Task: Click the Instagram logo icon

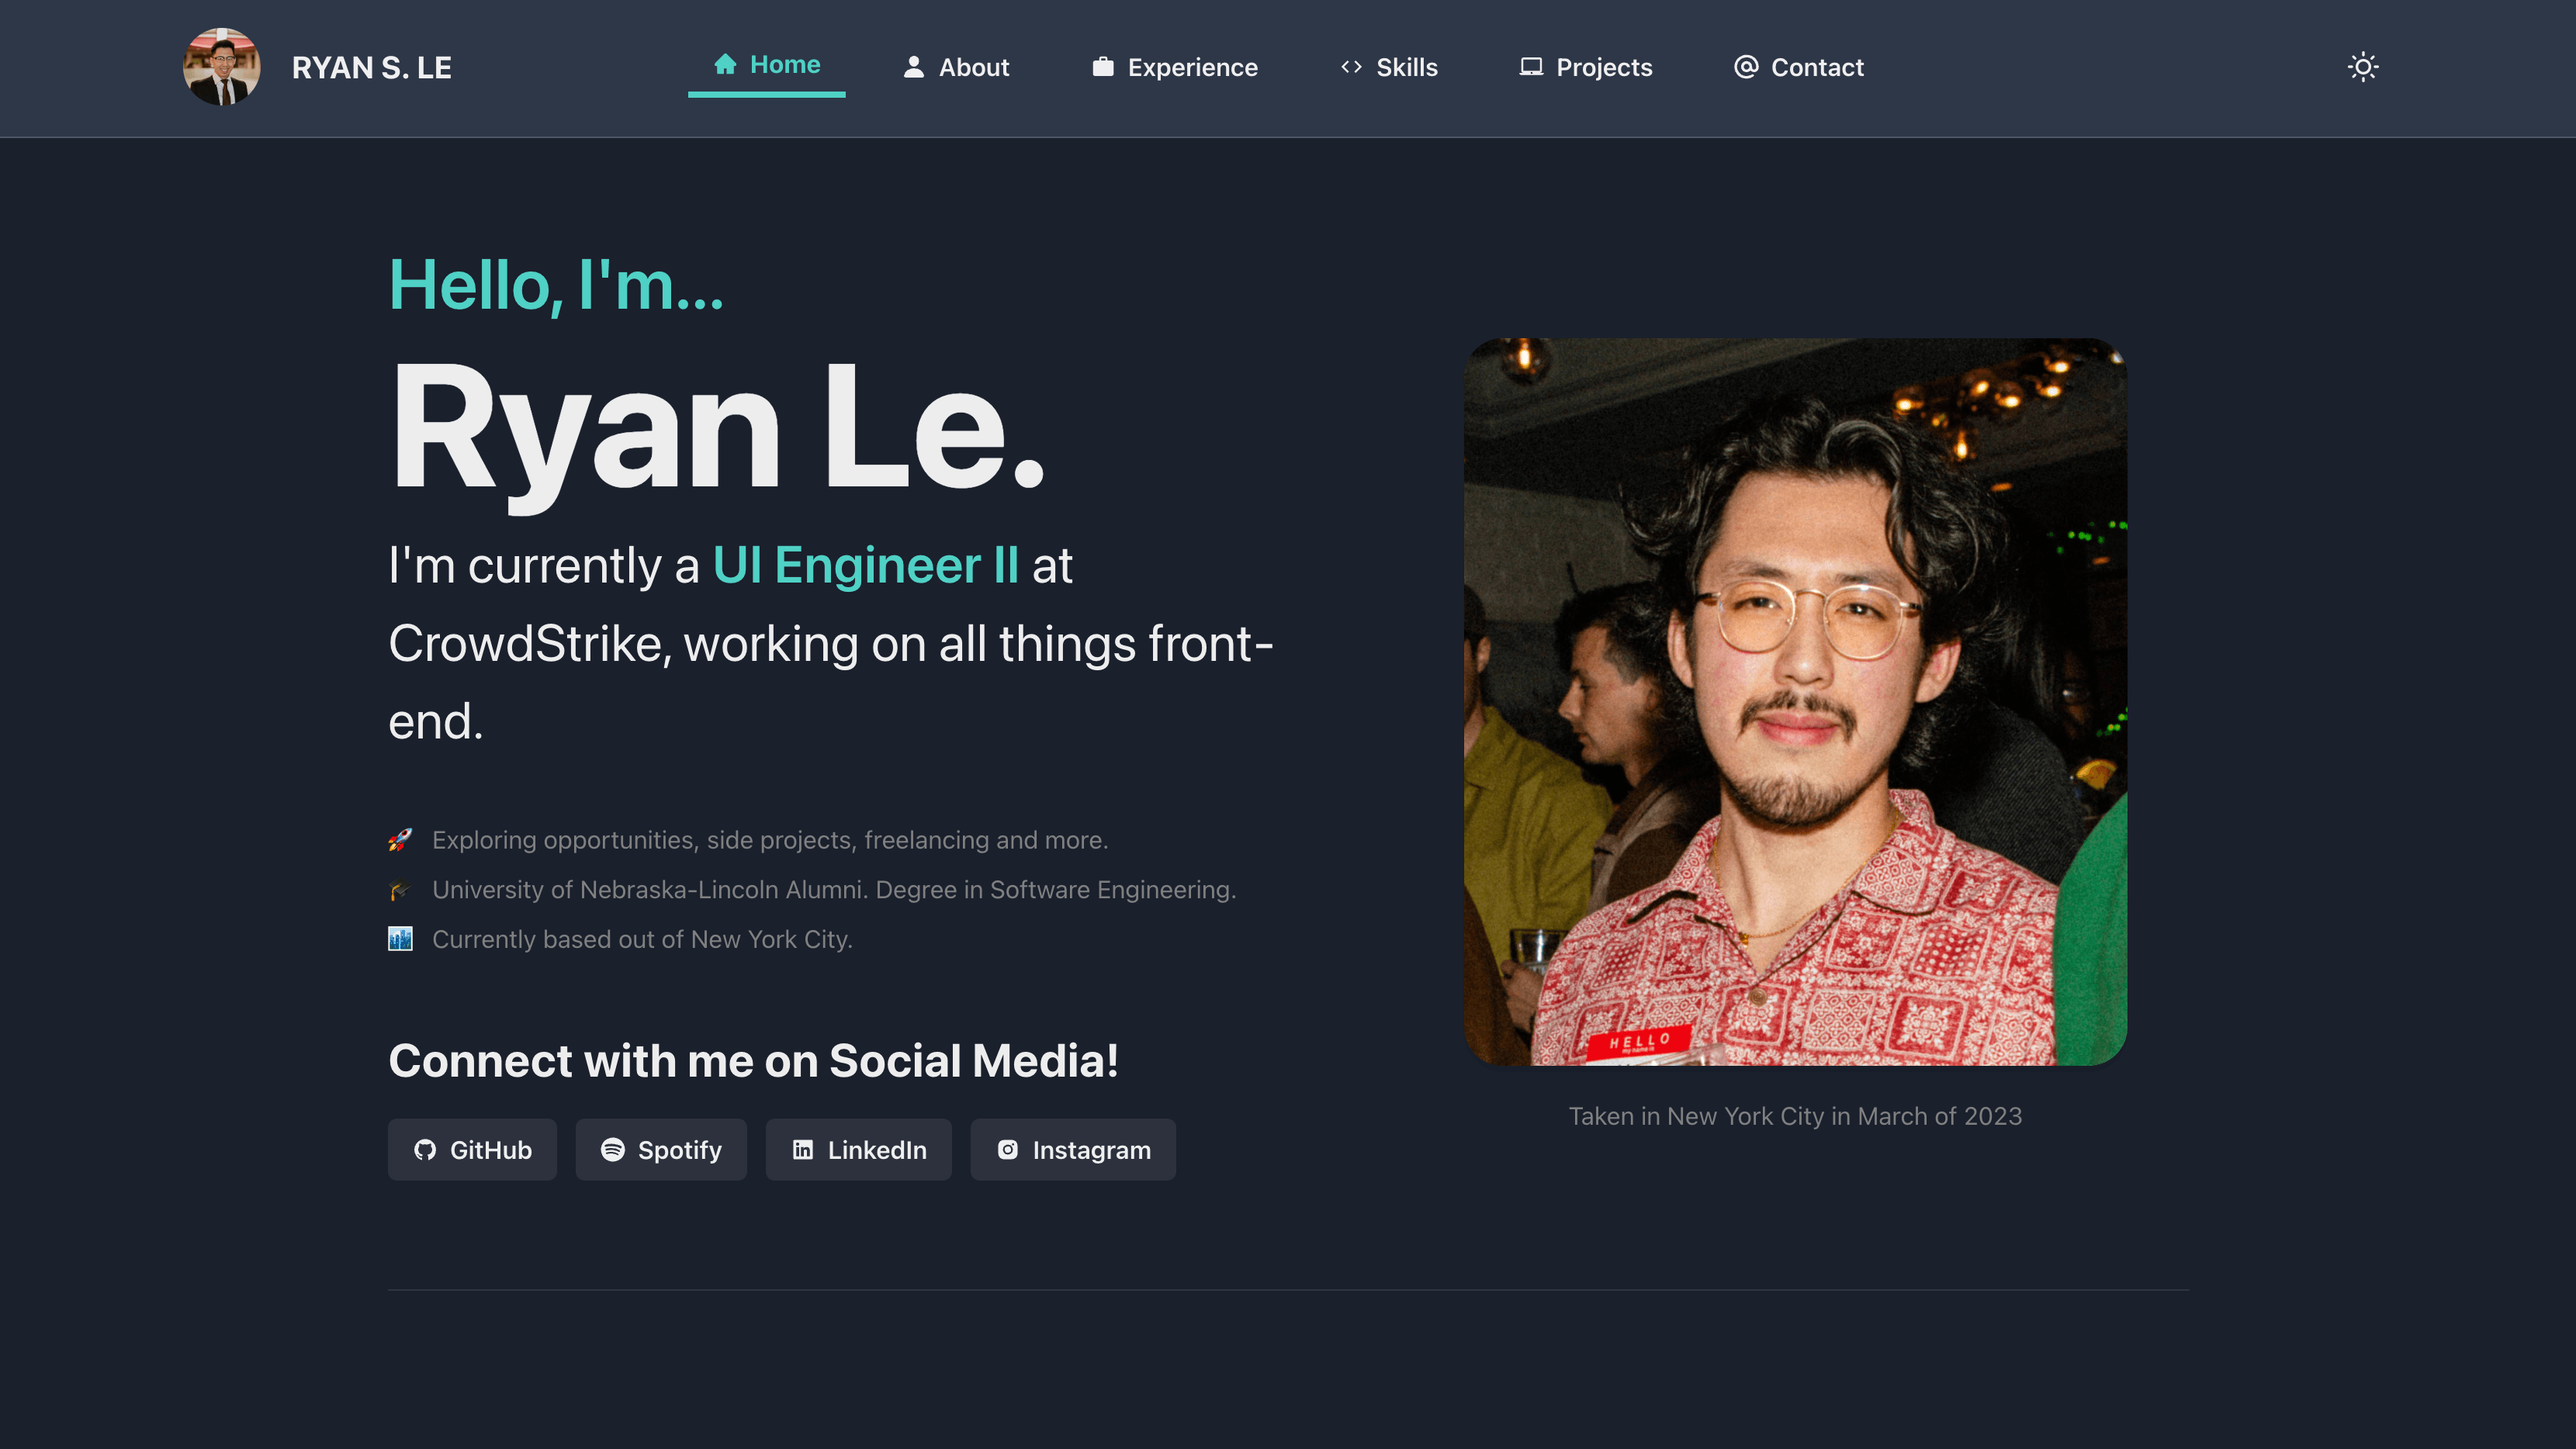Action: tap(1008, 1150)
